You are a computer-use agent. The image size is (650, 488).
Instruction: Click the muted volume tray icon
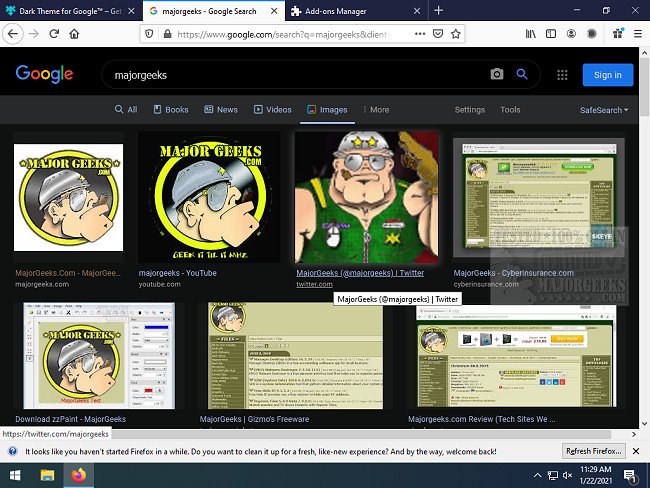point(568,475)
